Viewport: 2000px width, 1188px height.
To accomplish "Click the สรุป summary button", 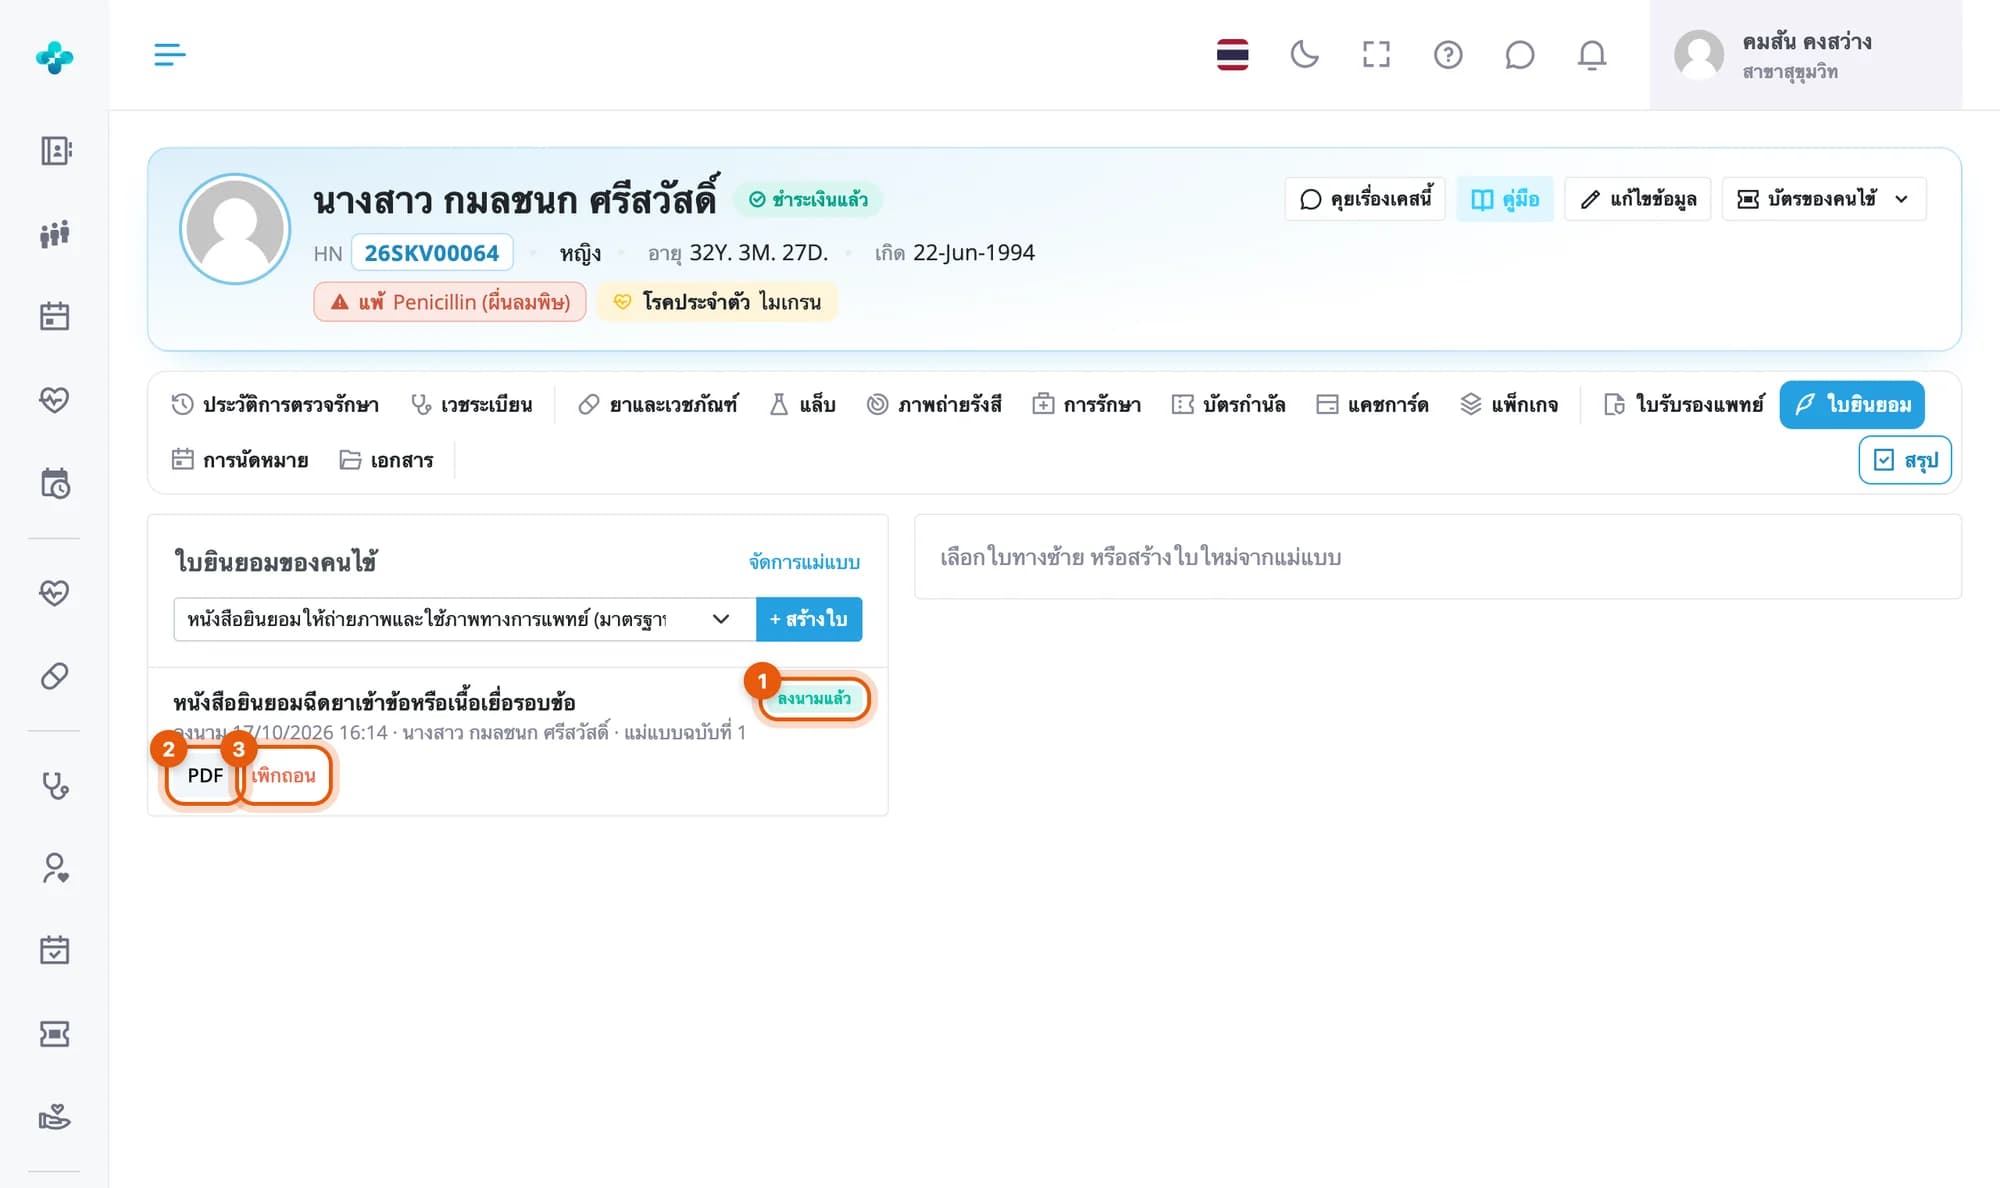I will pyautogui.click(x=1905, y=460).
